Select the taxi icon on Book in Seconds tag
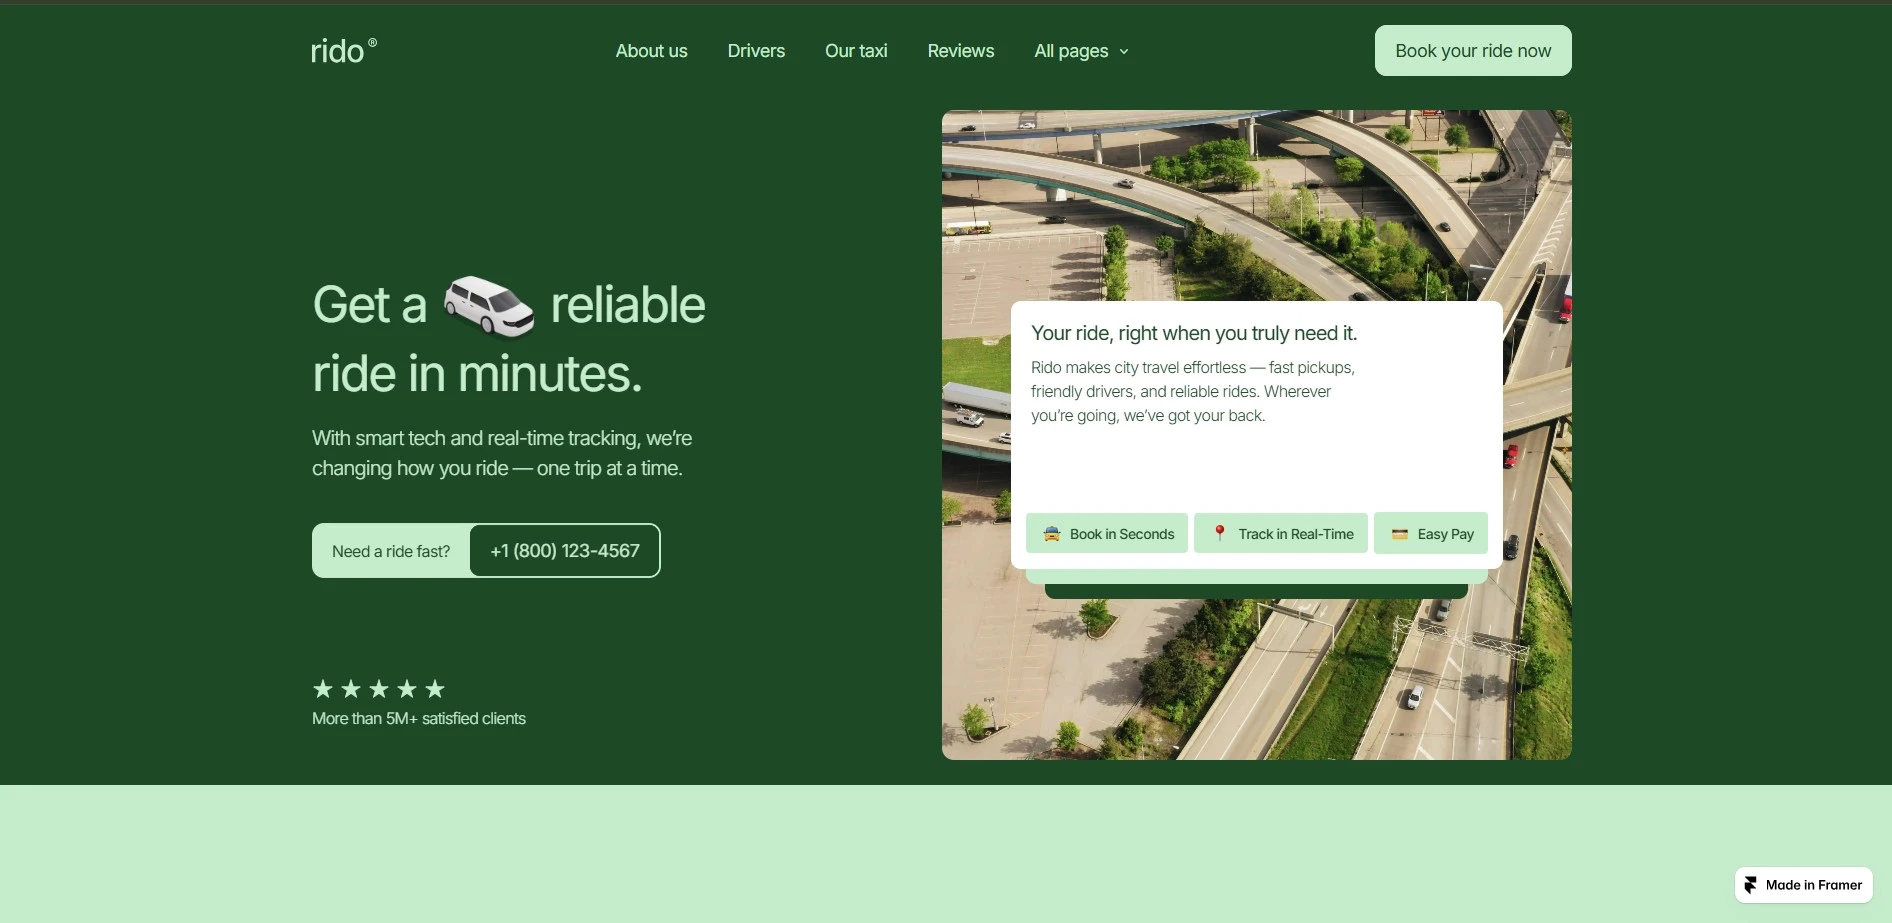The image size is (1892, 923). (x=1051, y=533)
